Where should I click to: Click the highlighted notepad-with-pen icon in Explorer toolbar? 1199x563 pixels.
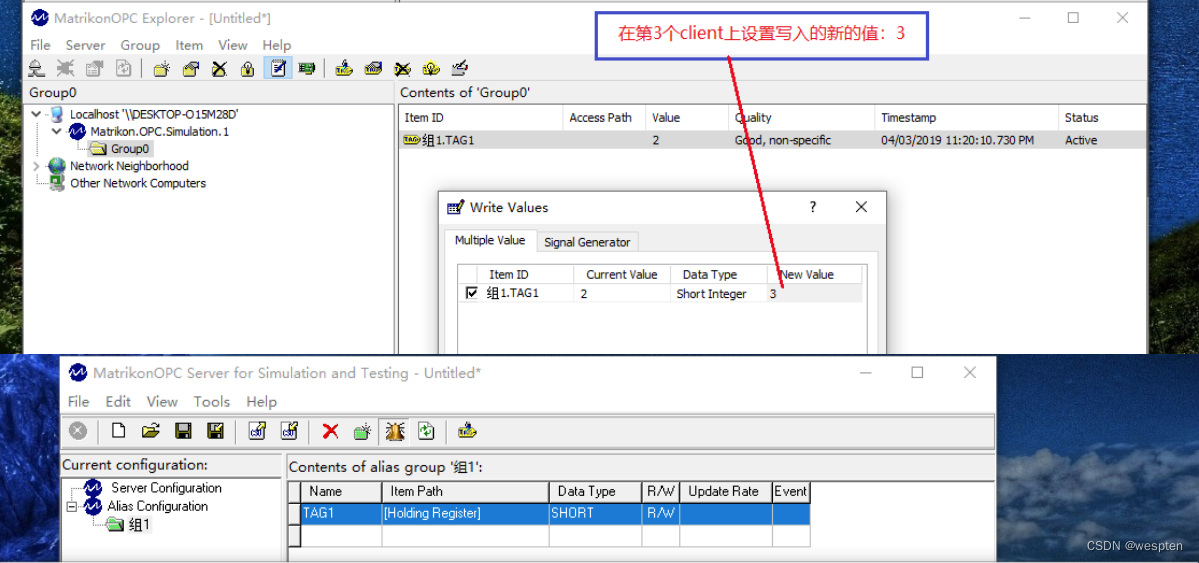[x=278, y=69]
